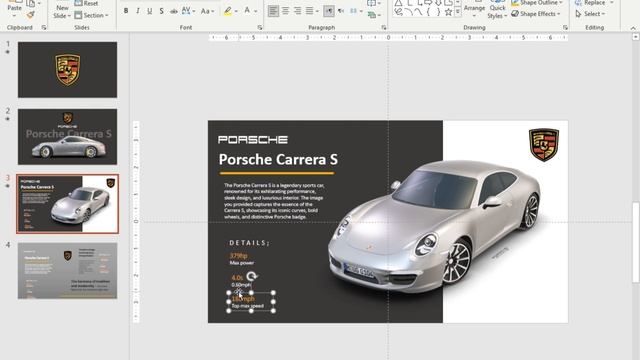The width and height of the screenshot is (640, 360).
Task: Collapse the ribbon with the chevron
Action: click(633, 28)
